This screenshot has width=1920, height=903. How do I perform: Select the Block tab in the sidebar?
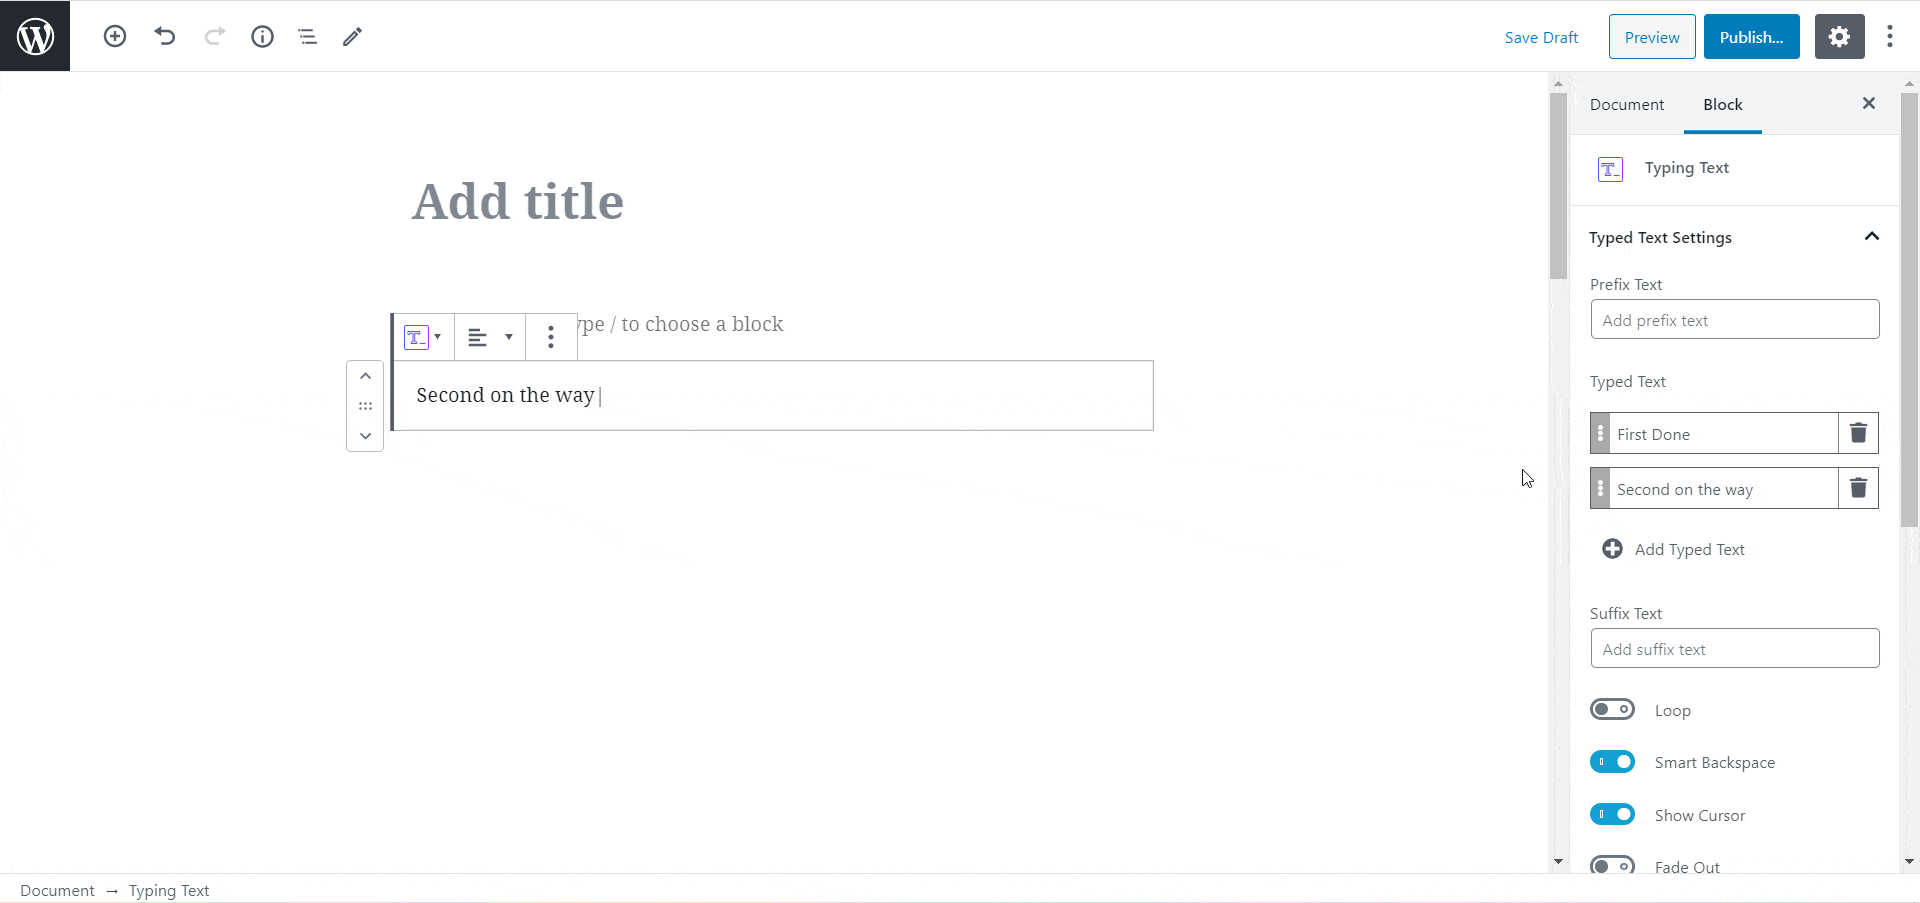(1722, 105)
